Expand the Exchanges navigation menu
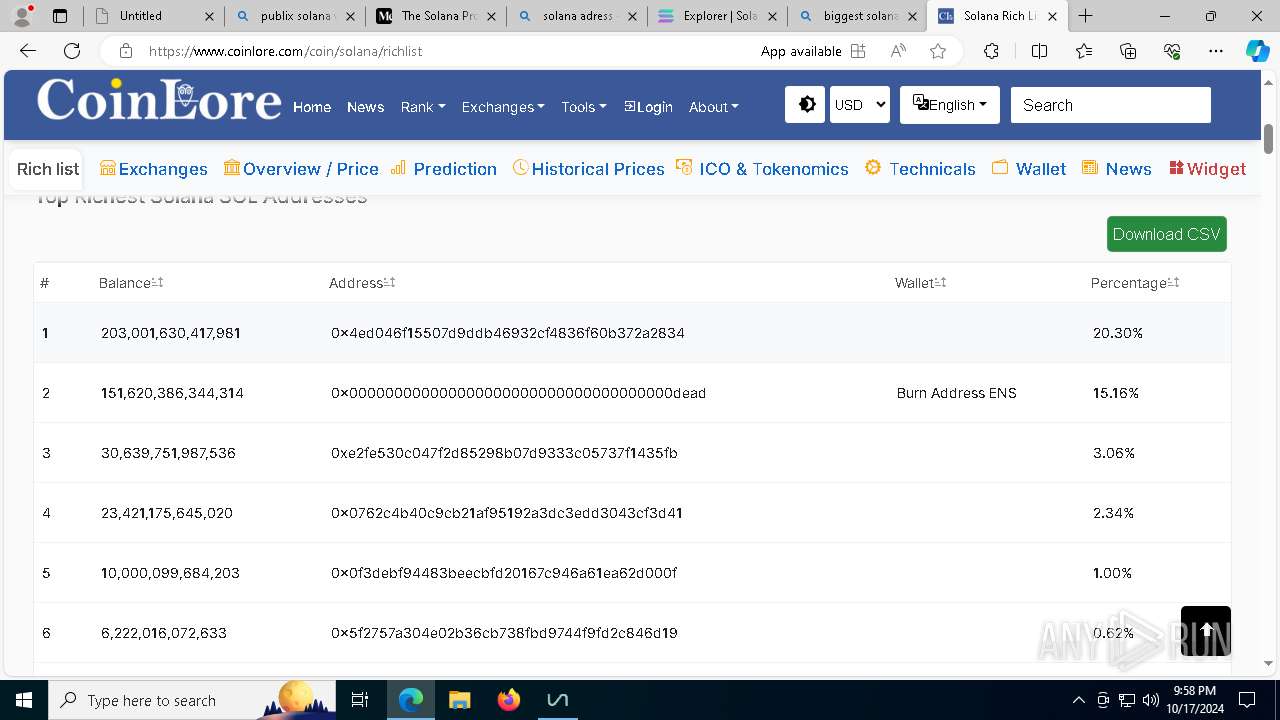Image resolution: width=1280 pixels, height=720 pixels. 503,107
